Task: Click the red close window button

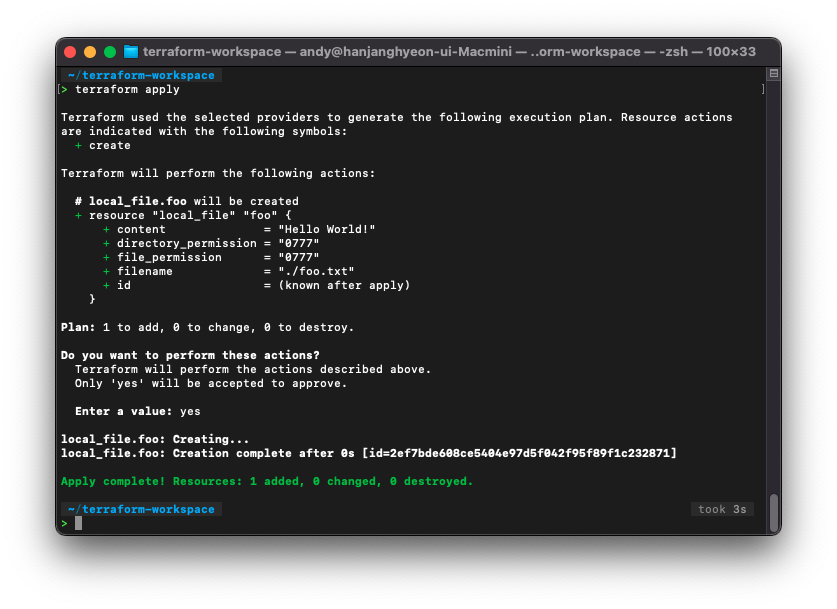Action: 70,52
